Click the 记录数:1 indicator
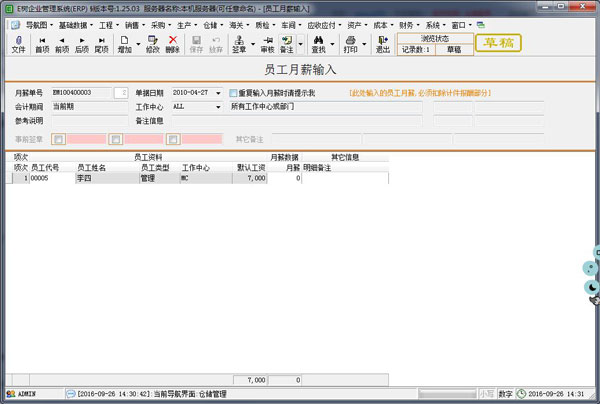600x404 pixels. pyautogui.click(x=416, y=50)
